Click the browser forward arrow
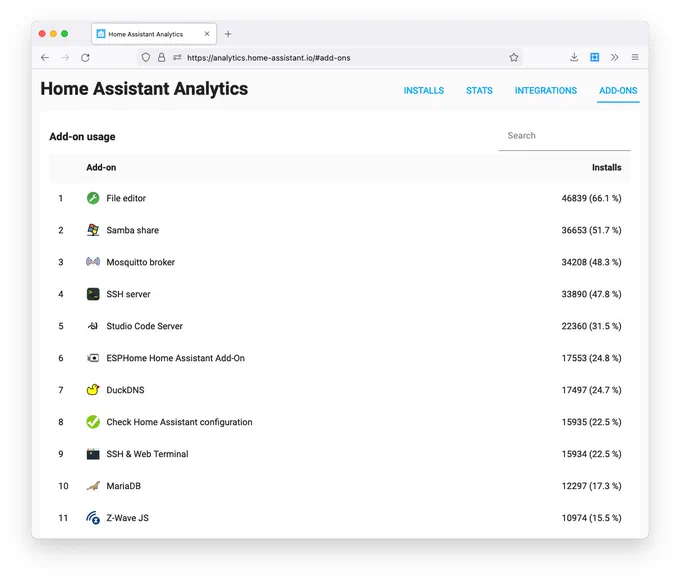 [65, 58]
